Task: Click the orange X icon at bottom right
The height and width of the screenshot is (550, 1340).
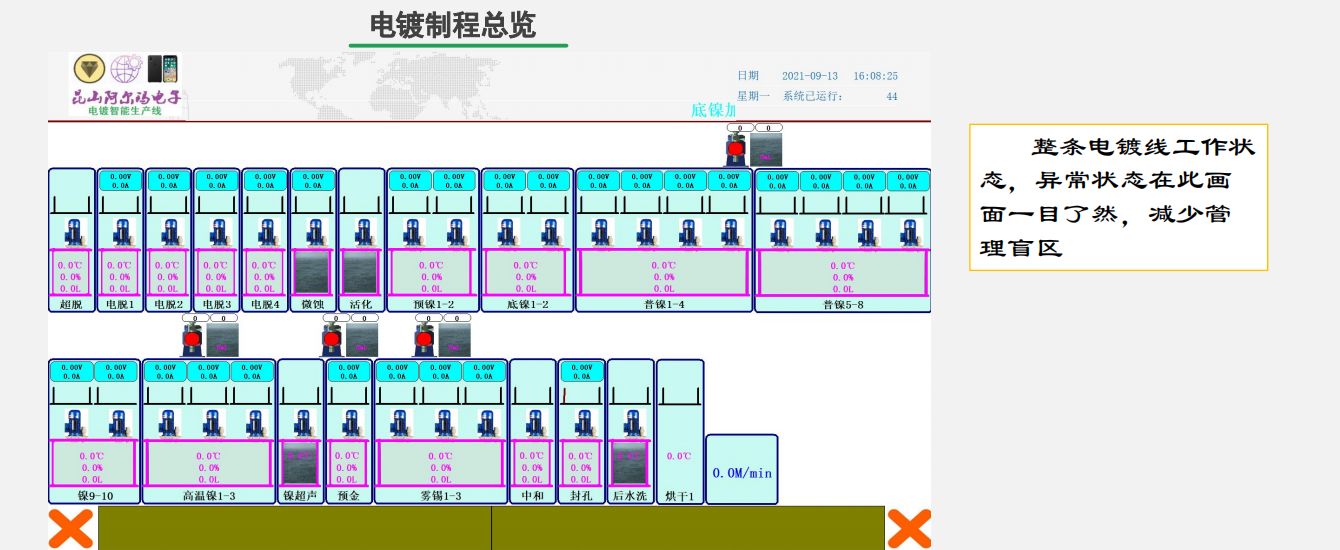Action: click(909, 529)
